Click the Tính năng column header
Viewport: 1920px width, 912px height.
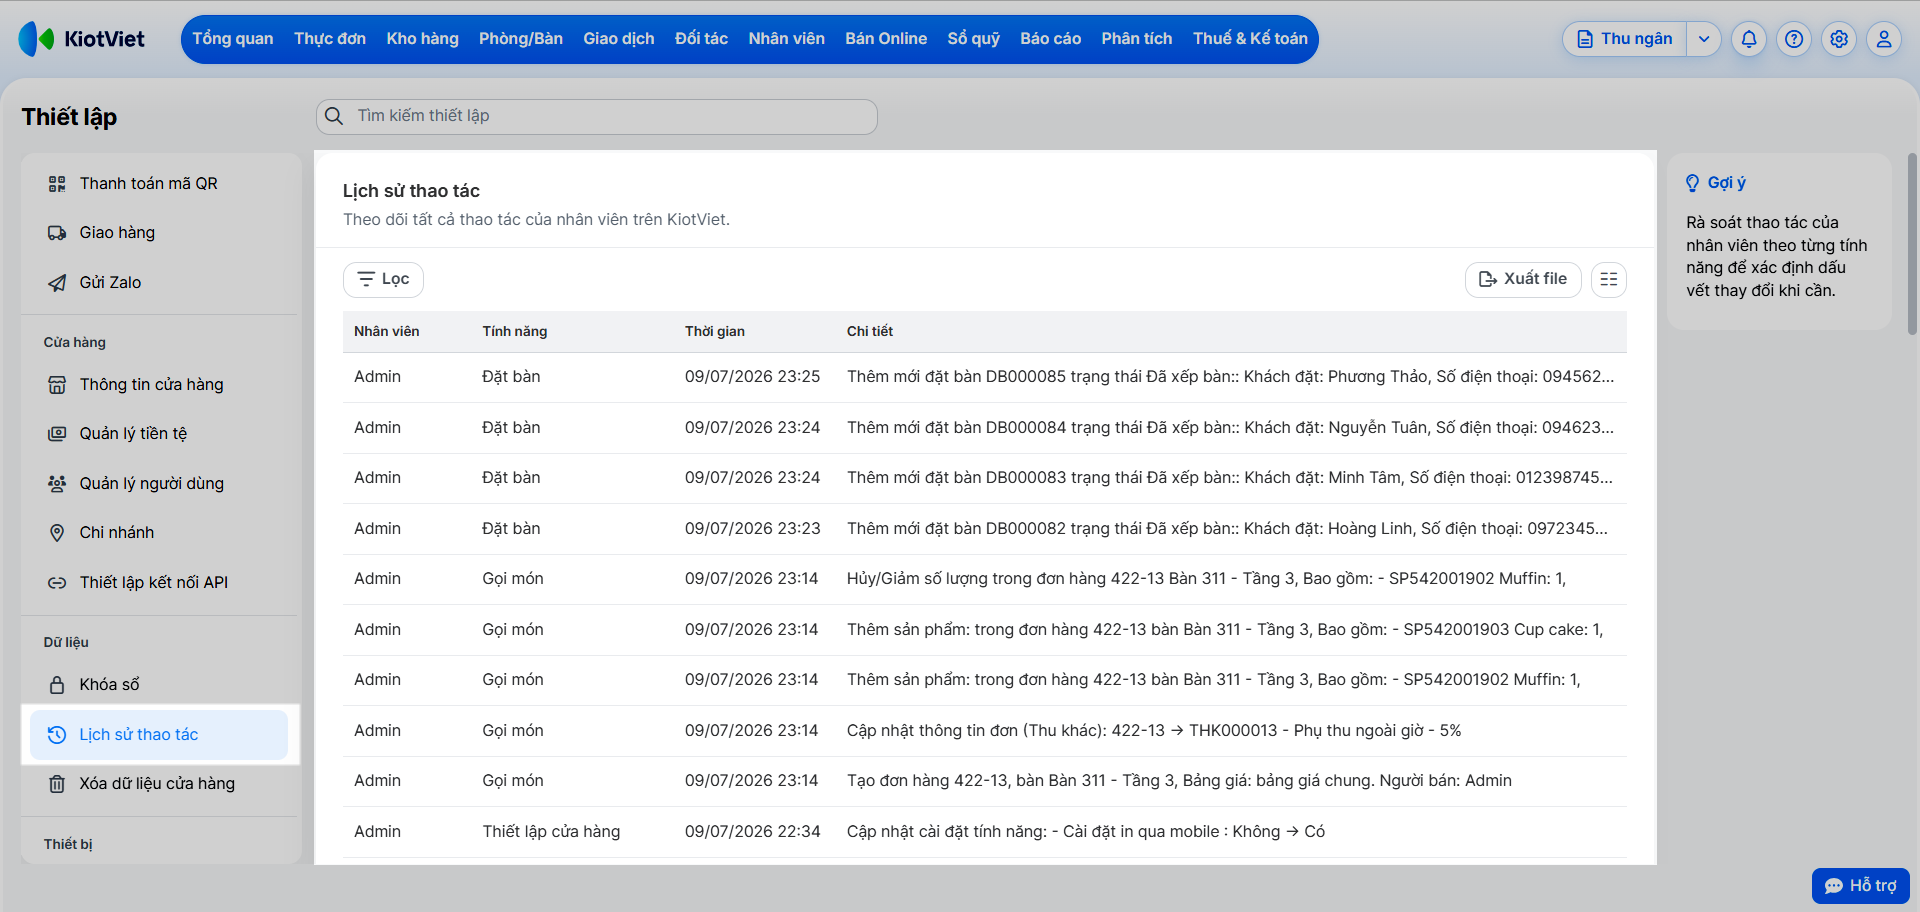tap(515, 332)
